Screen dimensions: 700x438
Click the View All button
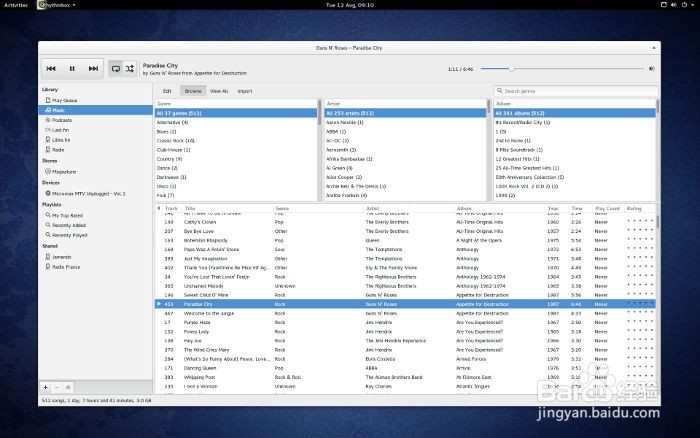219,91
